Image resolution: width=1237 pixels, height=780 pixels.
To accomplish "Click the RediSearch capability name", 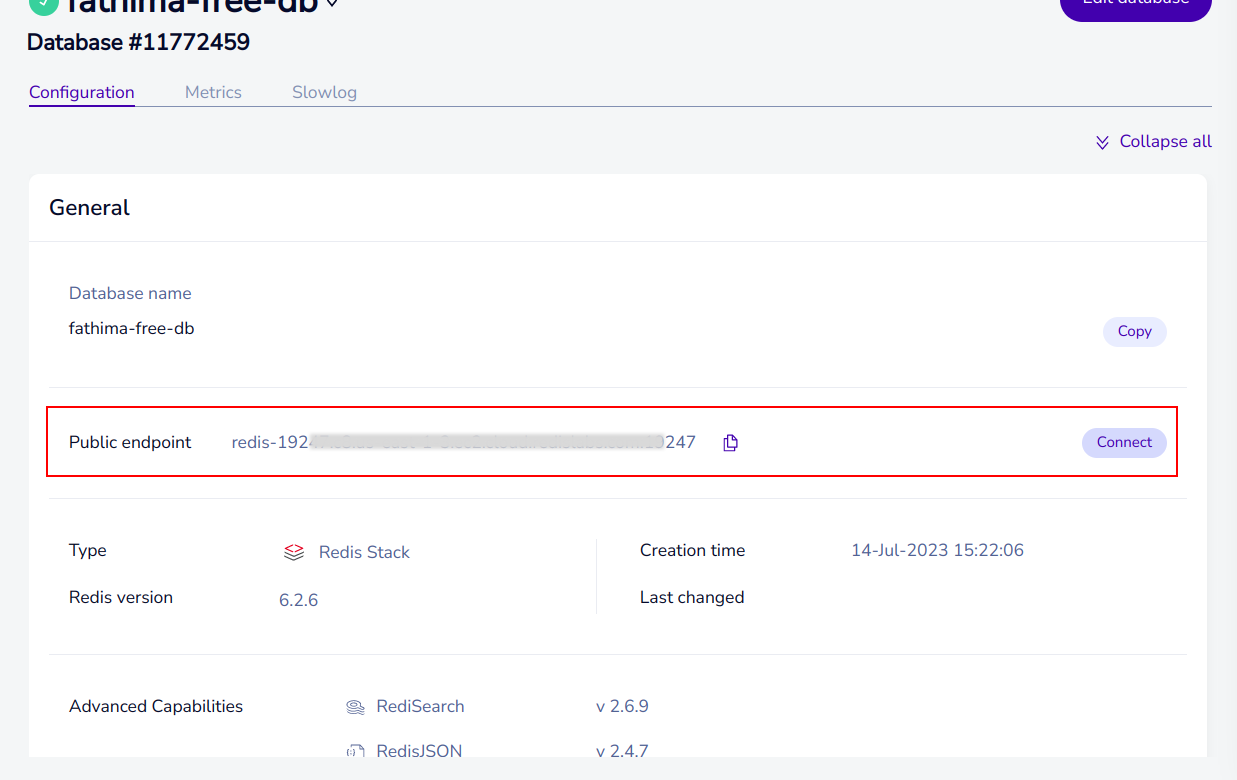I will (420, 706).
